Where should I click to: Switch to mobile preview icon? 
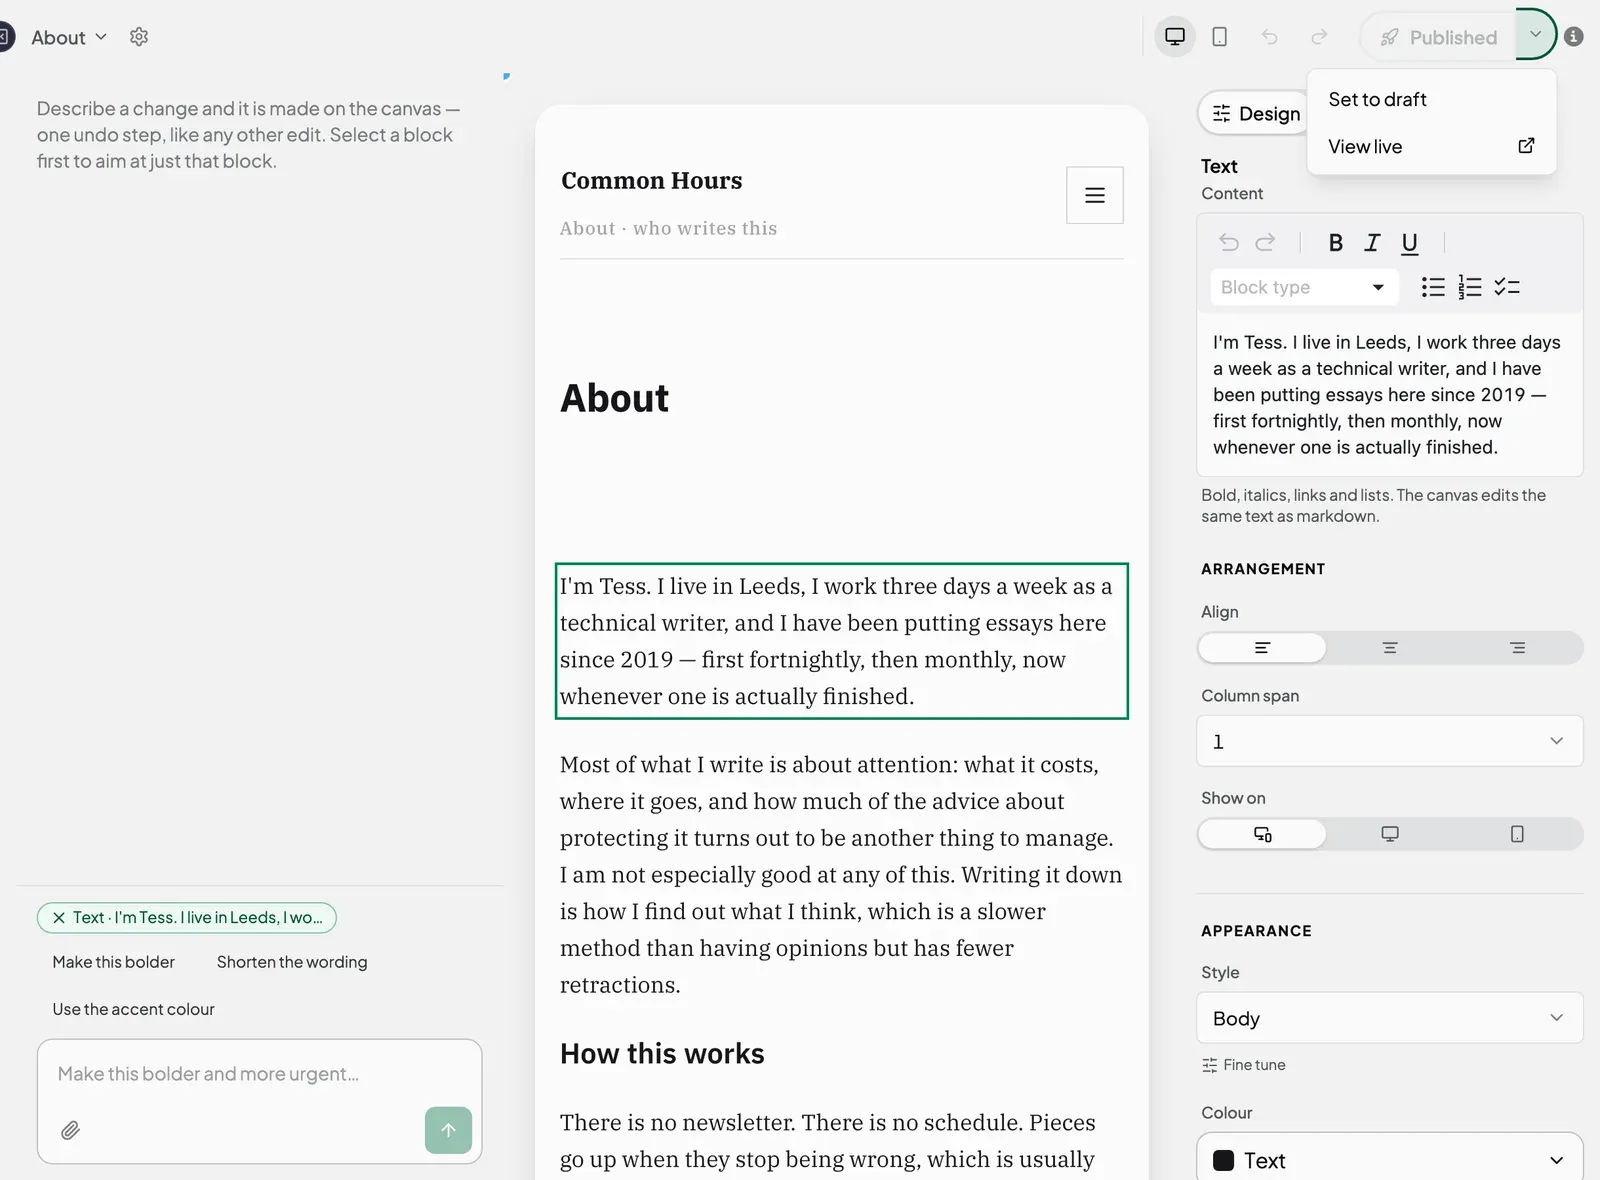[1220, 37]
